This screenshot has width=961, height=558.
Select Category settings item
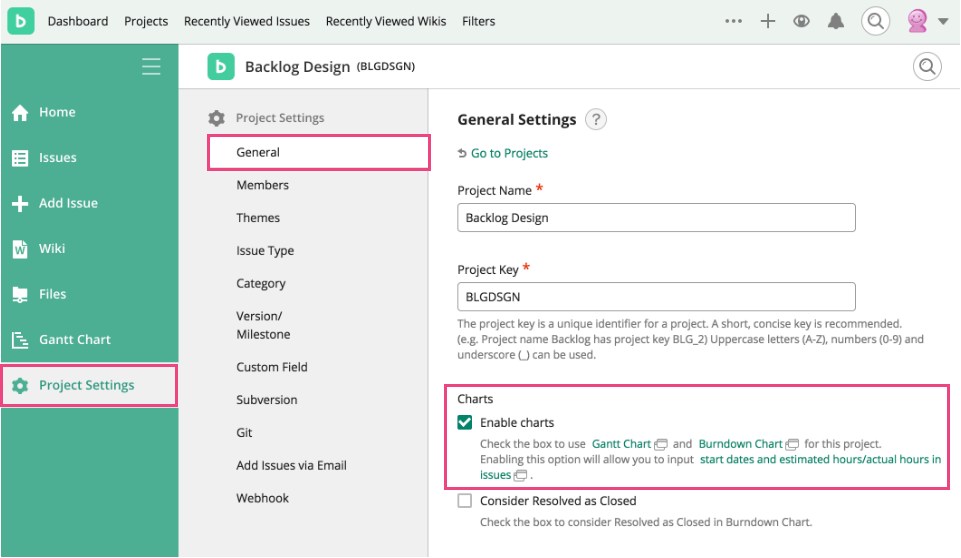[x=260, y=283]
